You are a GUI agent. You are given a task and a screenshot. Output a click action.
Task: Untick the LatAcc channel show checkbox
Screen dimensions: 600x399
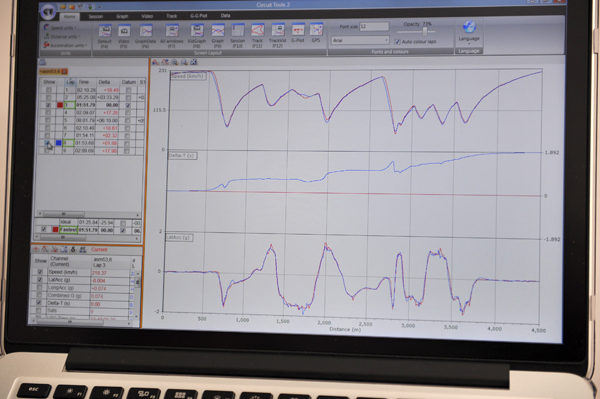(x=40, y=280)
